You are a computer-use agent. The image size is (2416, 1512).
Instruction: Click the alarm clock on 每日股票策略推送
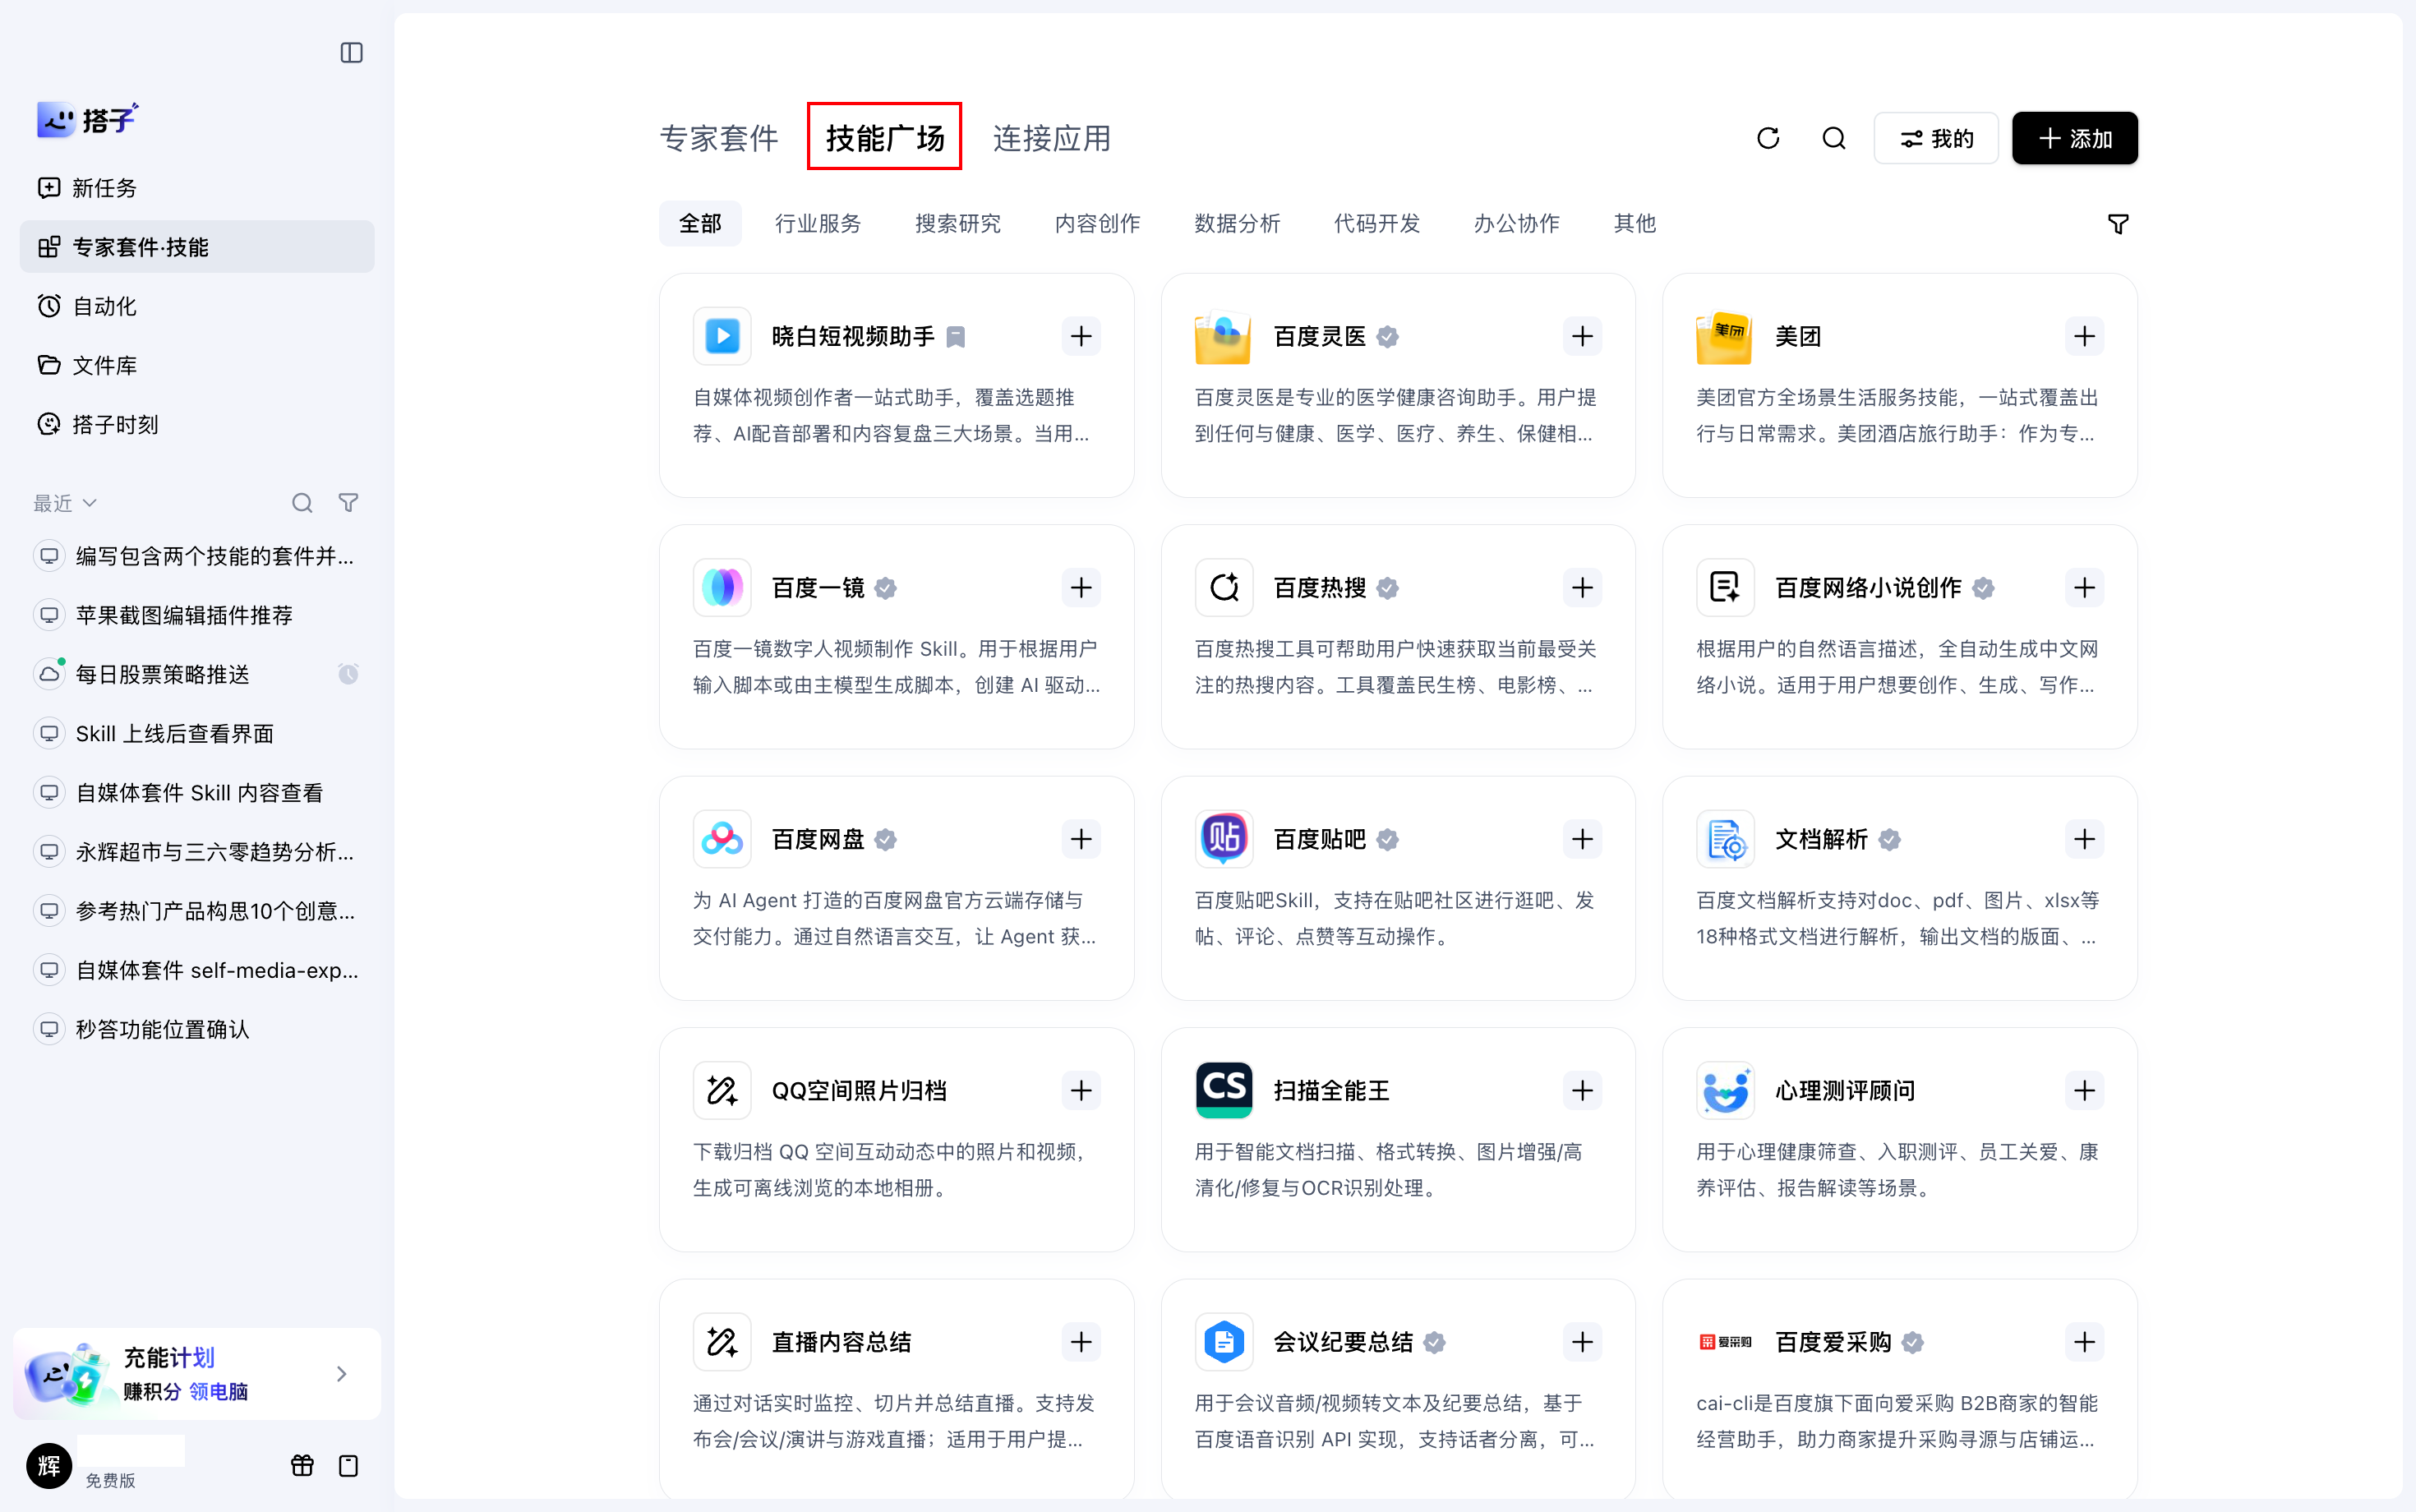tap(348, 674)
